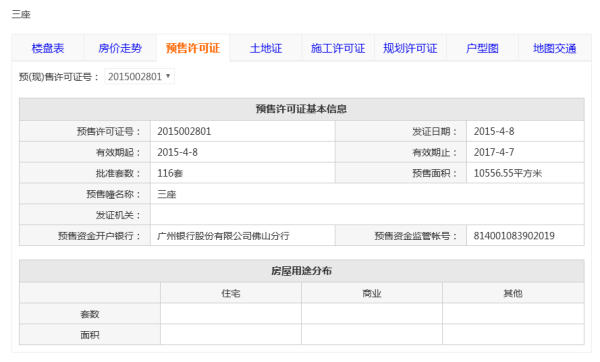Switch to the 房价走势 tab
The height and width of the screenshot is (362, 600).
click(120, 48)
